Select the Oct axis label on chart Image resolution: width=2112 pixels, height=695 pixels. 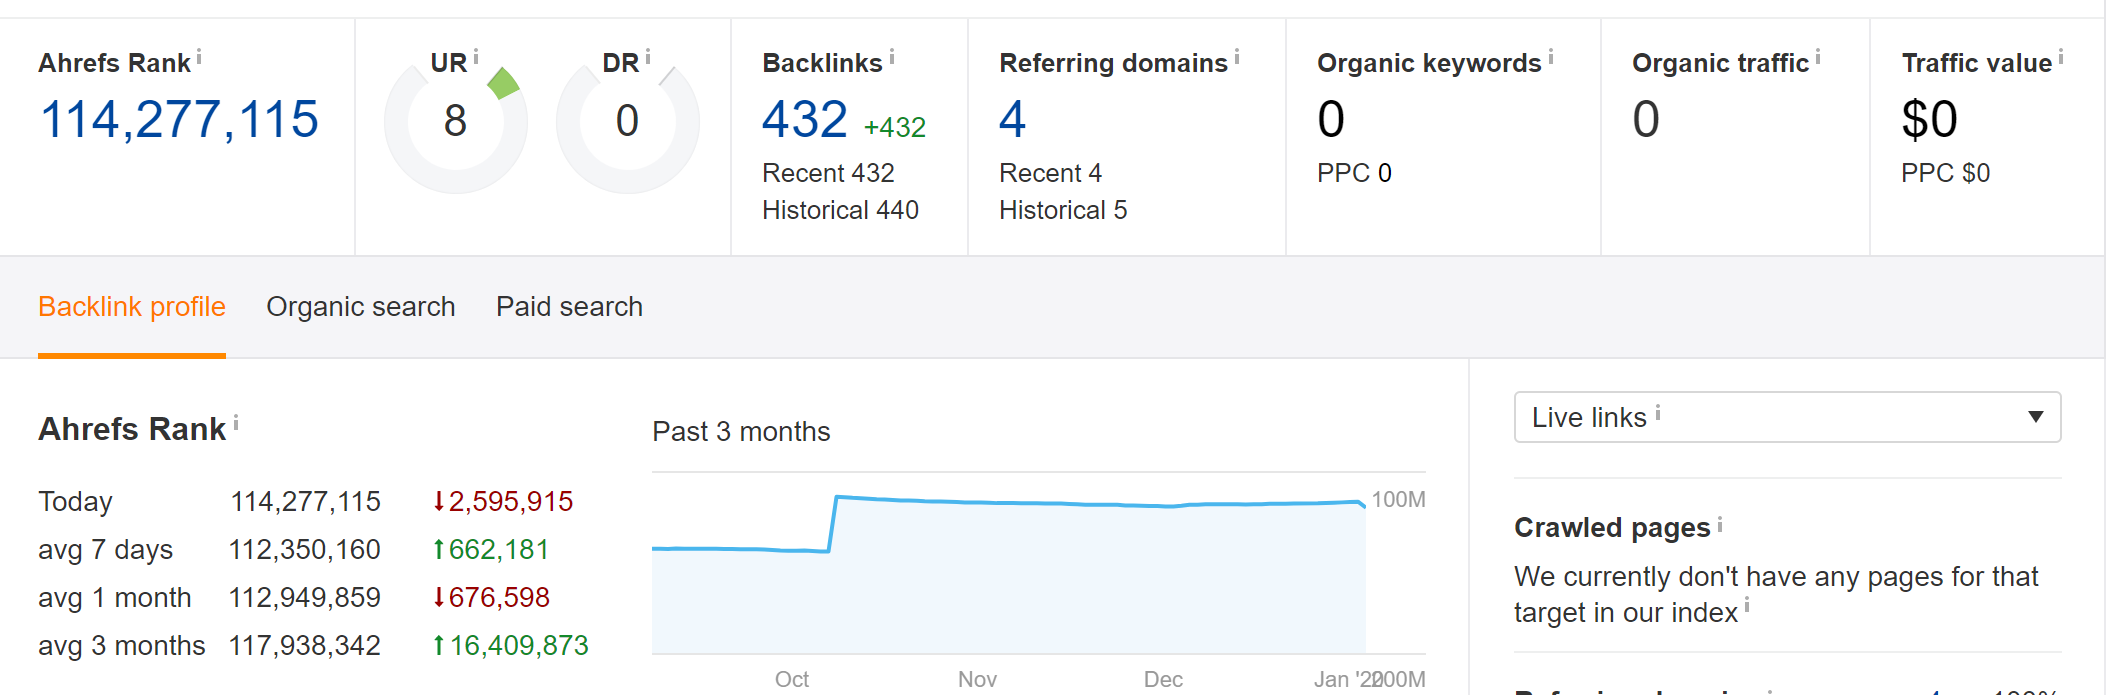click(792, 679)
